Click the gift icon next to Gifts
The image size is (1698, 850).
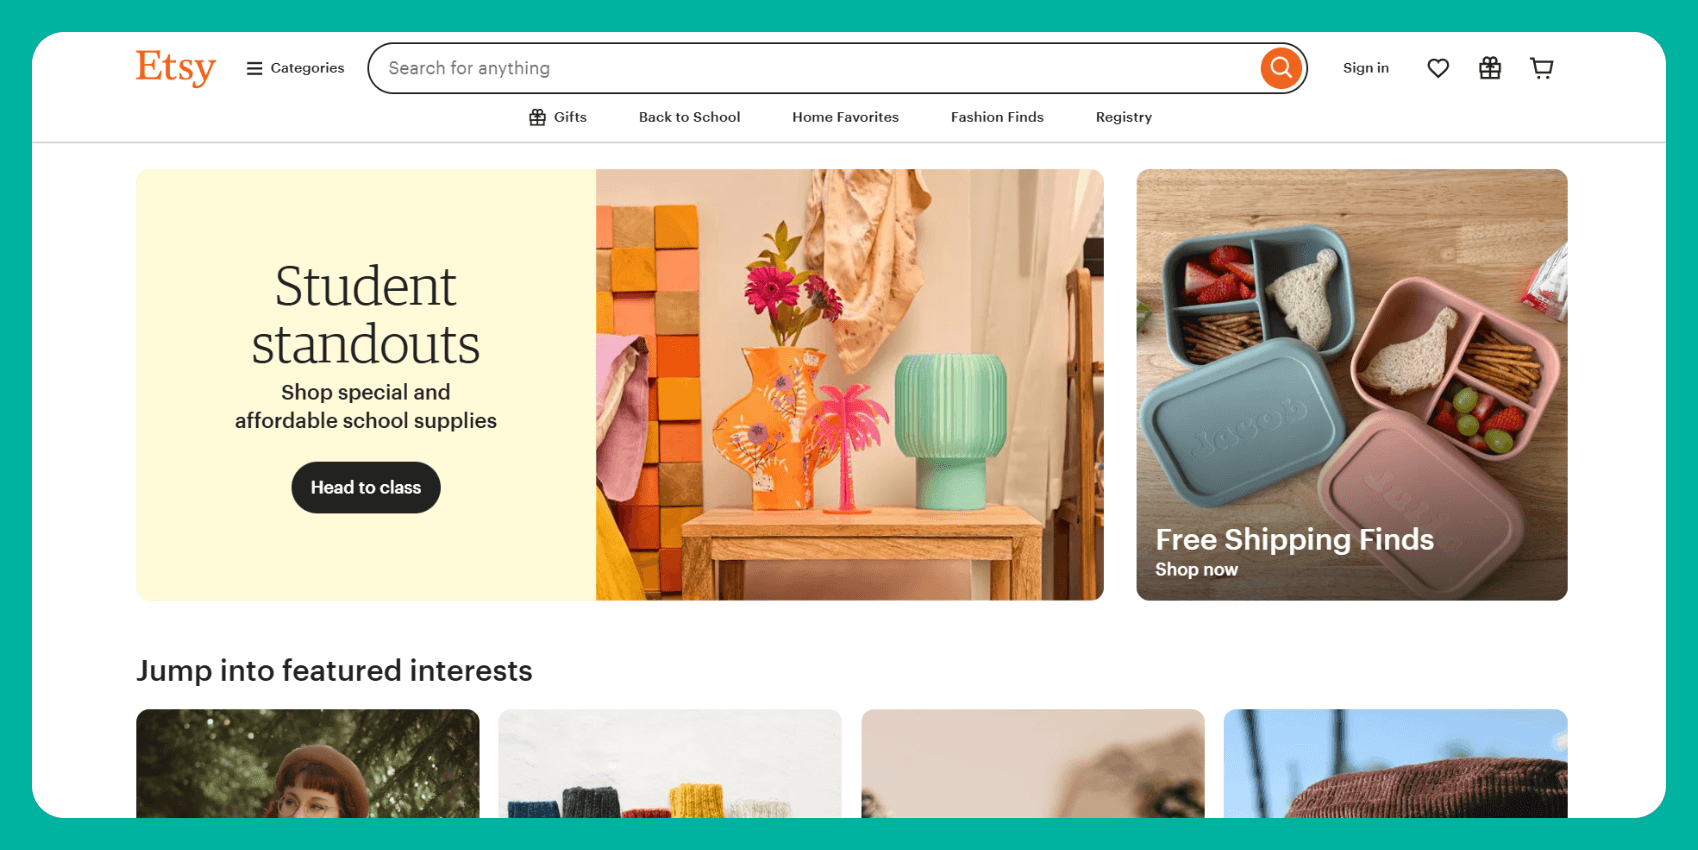coord(537,117)
